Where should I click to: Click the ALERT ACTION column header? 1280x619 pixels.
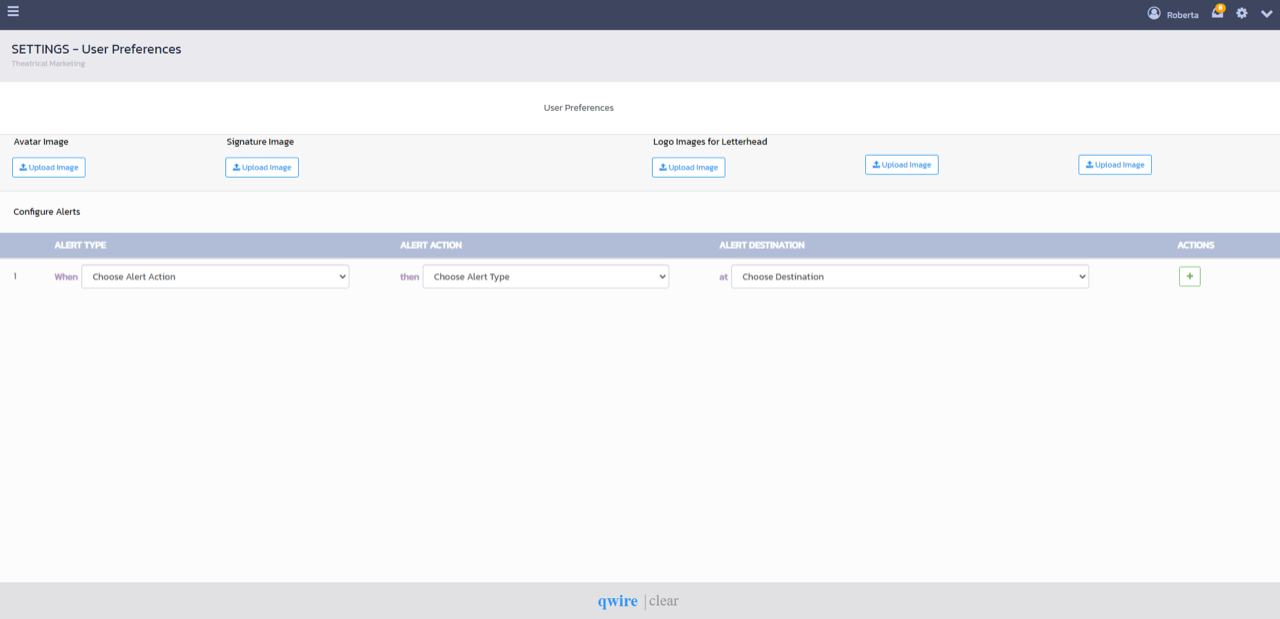tap(431, 245)
